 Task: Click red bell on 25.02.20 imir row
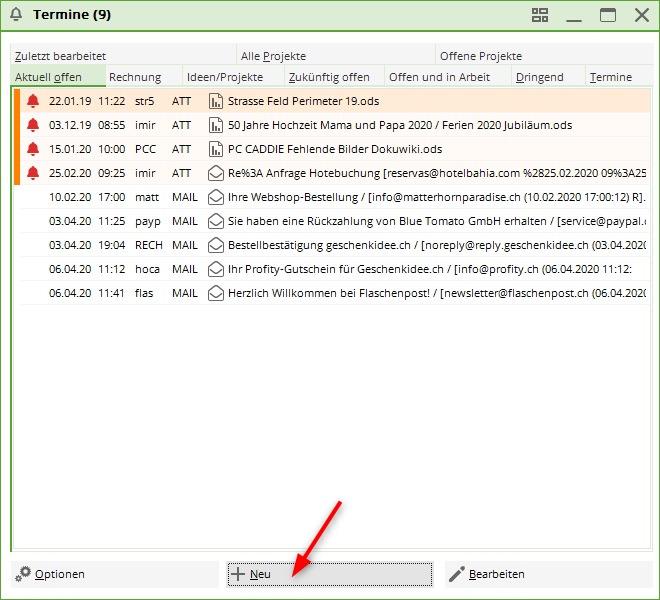coord(33,173)
